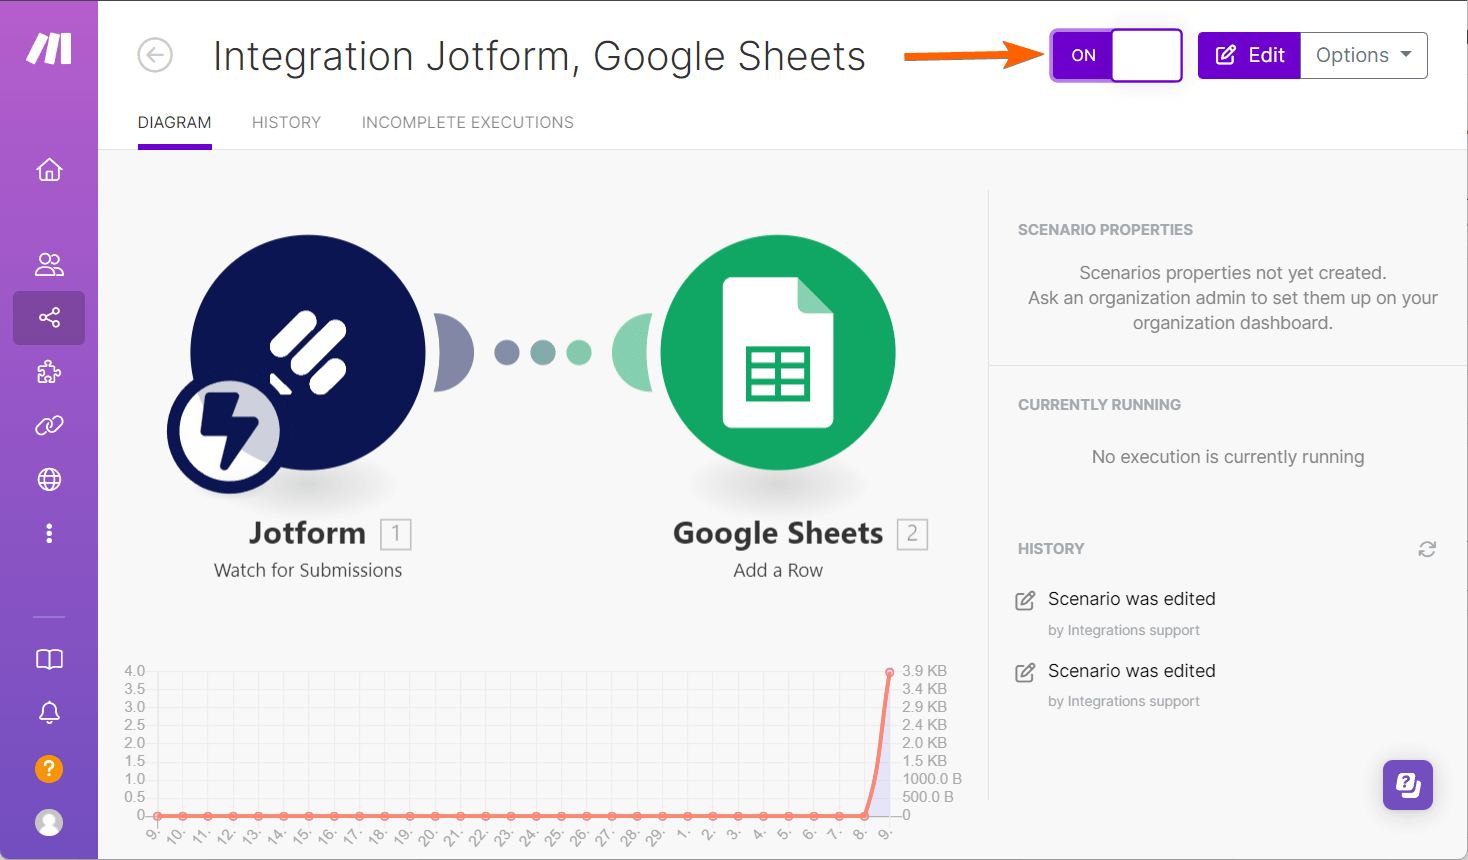Open the Templates puzzle icon
1468x860 pixels.
49,372
